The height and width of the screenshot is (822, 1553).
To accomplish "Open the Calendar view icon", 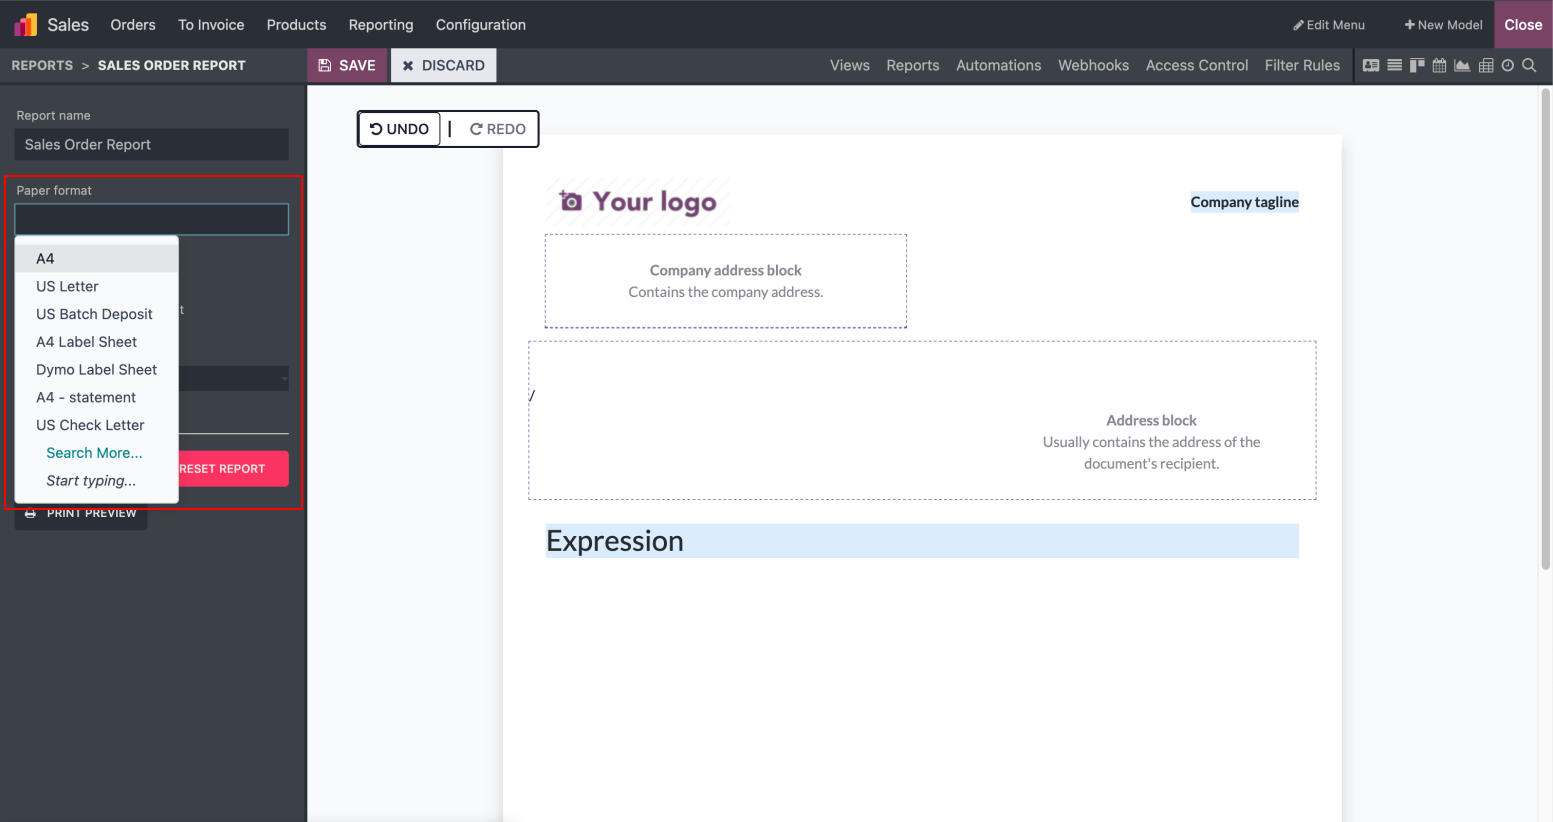I will click(x=1440, y=65).
